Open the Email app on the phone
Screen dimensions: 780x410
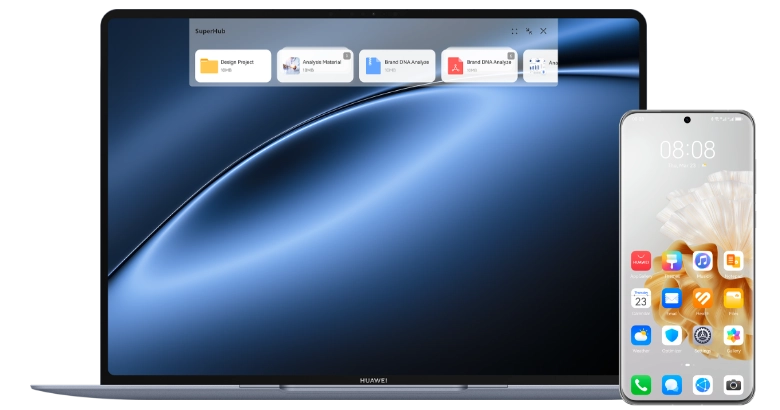click(x=672, y=299)
